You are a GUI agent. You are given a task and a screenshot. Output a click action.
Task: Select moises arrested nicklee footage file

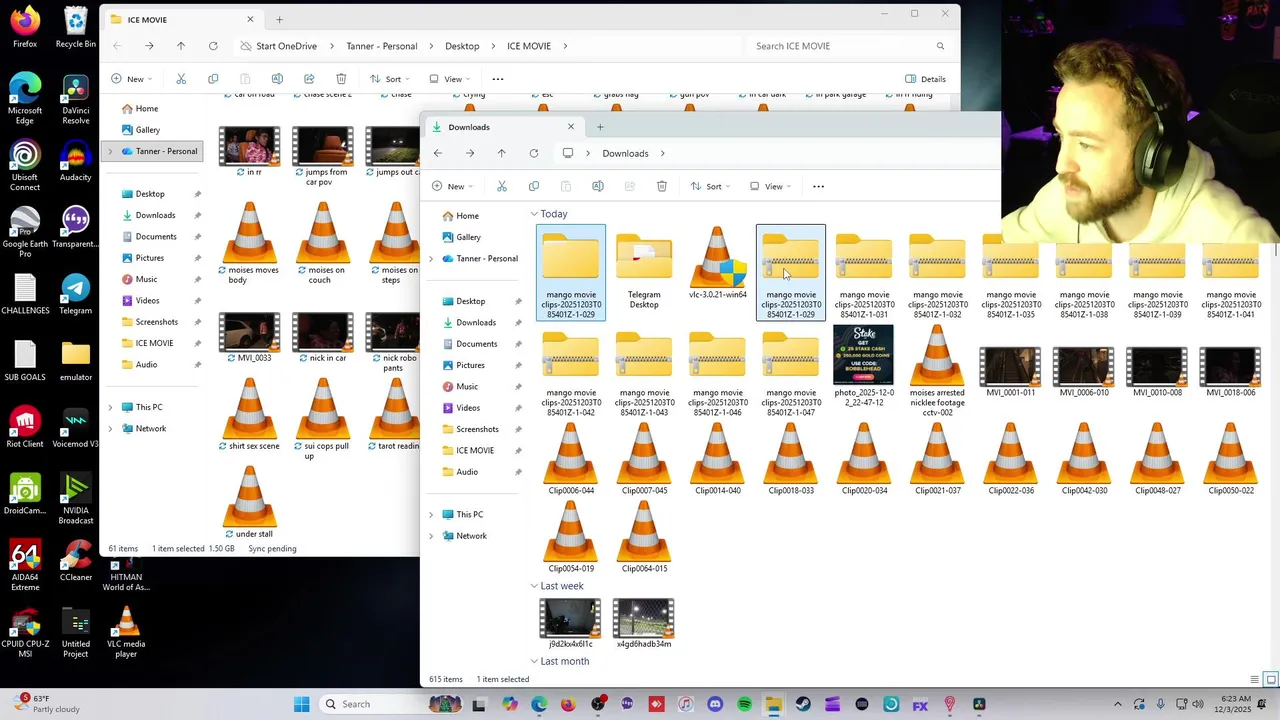937,372
